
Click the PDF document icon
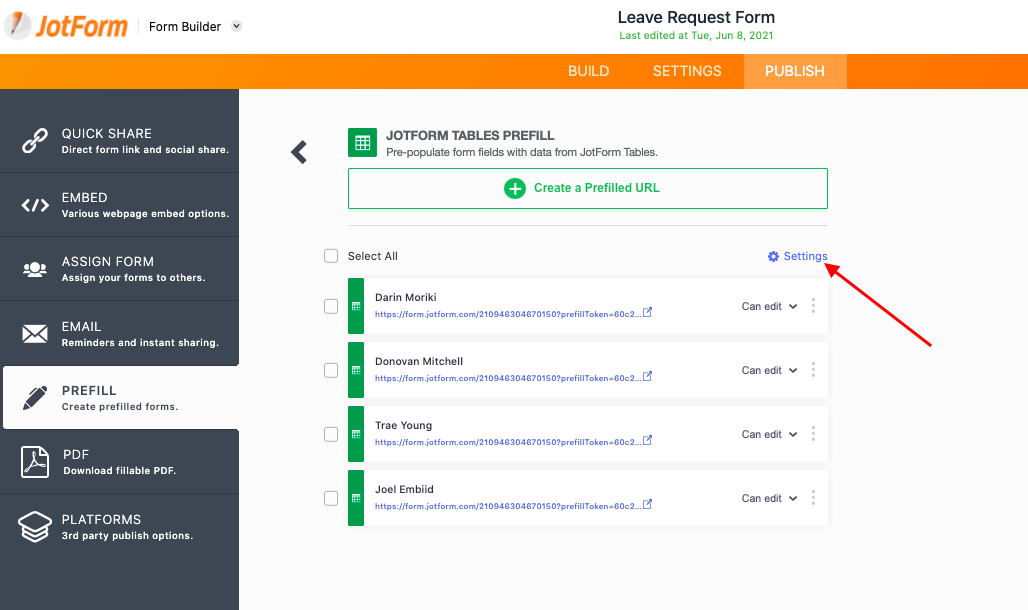point(35,462)
